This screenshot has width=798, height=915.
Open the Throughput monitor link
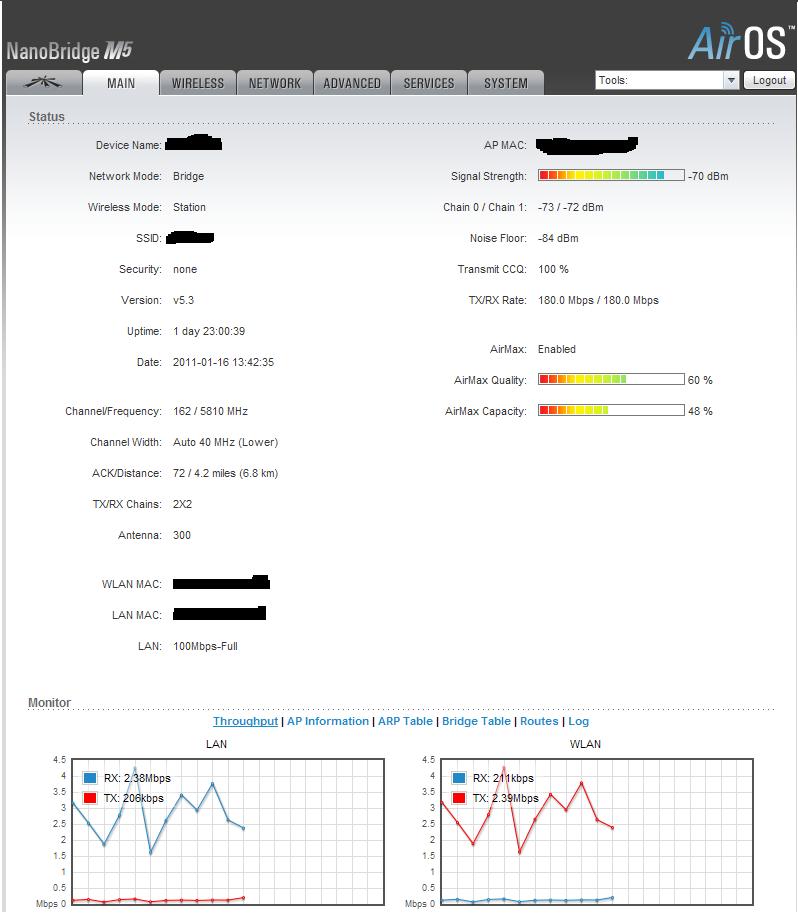pos(245,721)
